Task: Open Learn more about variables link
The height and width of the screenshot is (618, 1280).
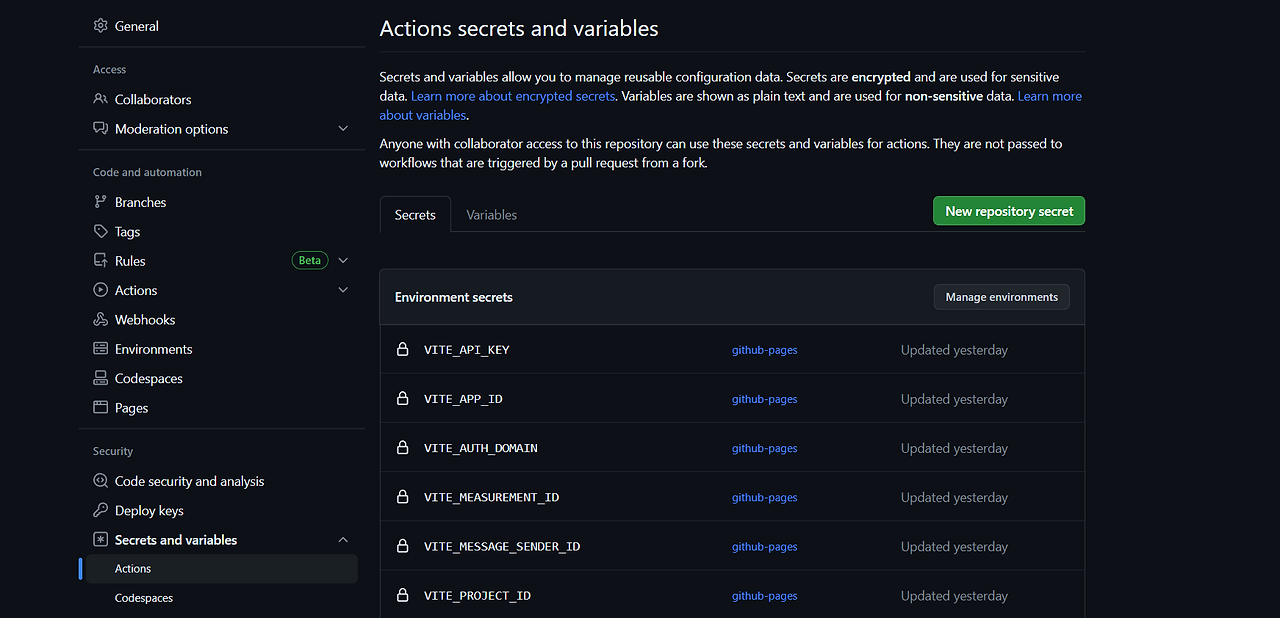Action: click(x=1049, y=96)
